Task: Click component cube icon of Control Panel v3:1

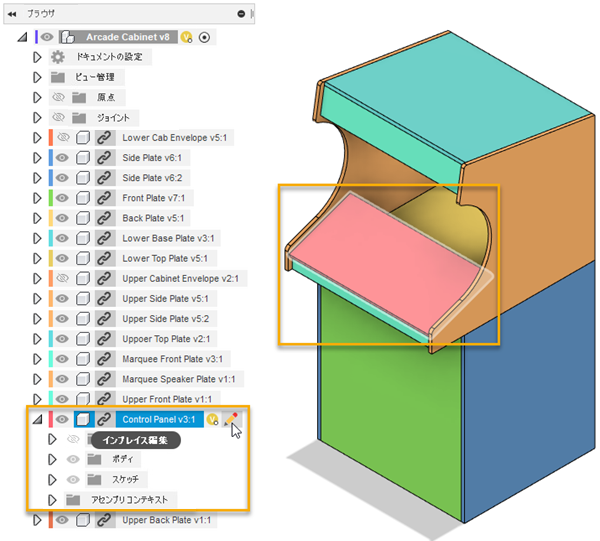Action: (x=83, y=419)
